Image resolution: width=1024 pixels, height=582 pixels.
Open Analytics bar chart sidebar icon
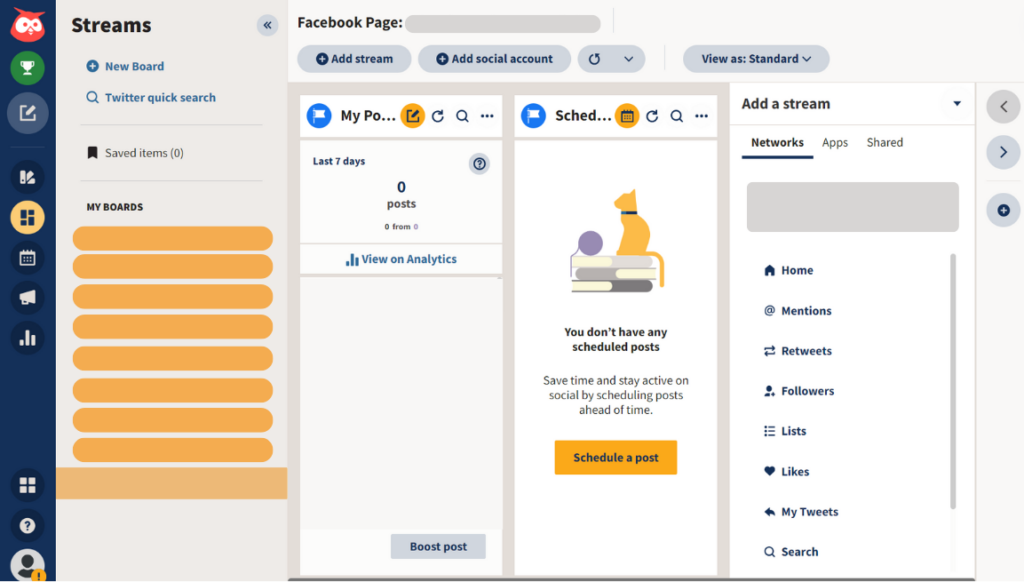(27, 337)
